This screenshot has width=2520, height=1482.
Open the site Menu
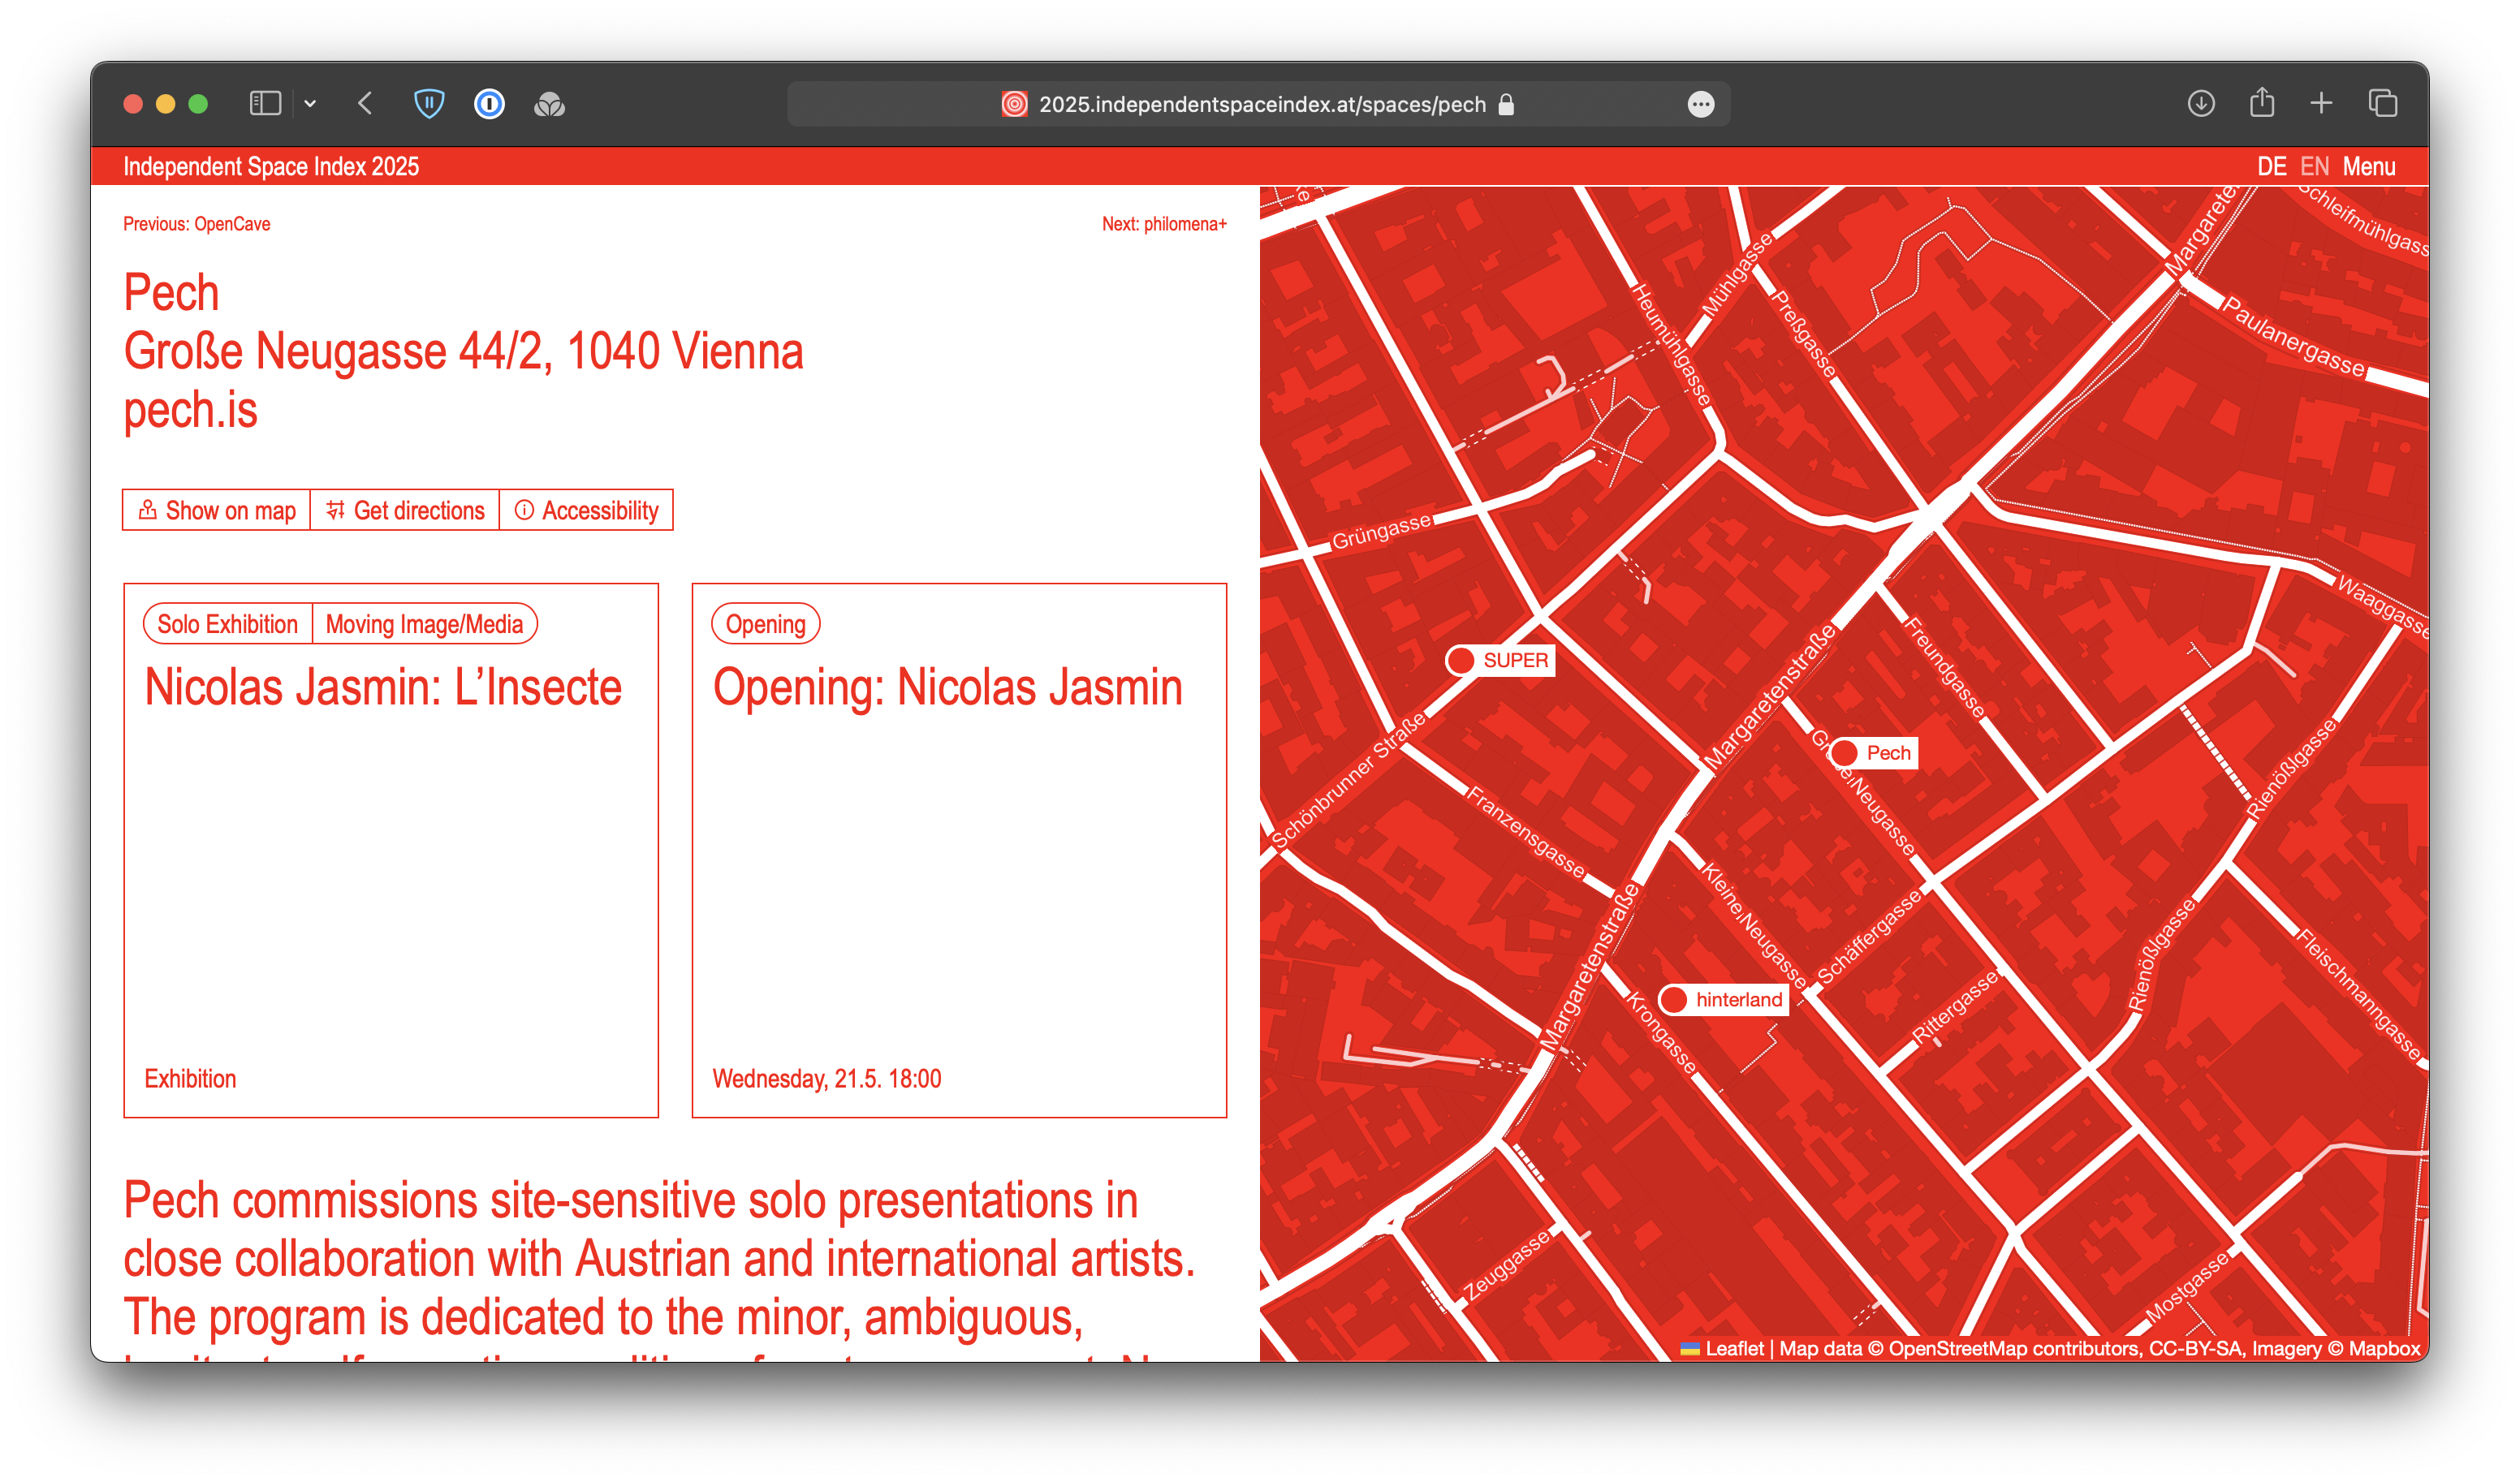pyautogui.click(x=2369, y=167)
